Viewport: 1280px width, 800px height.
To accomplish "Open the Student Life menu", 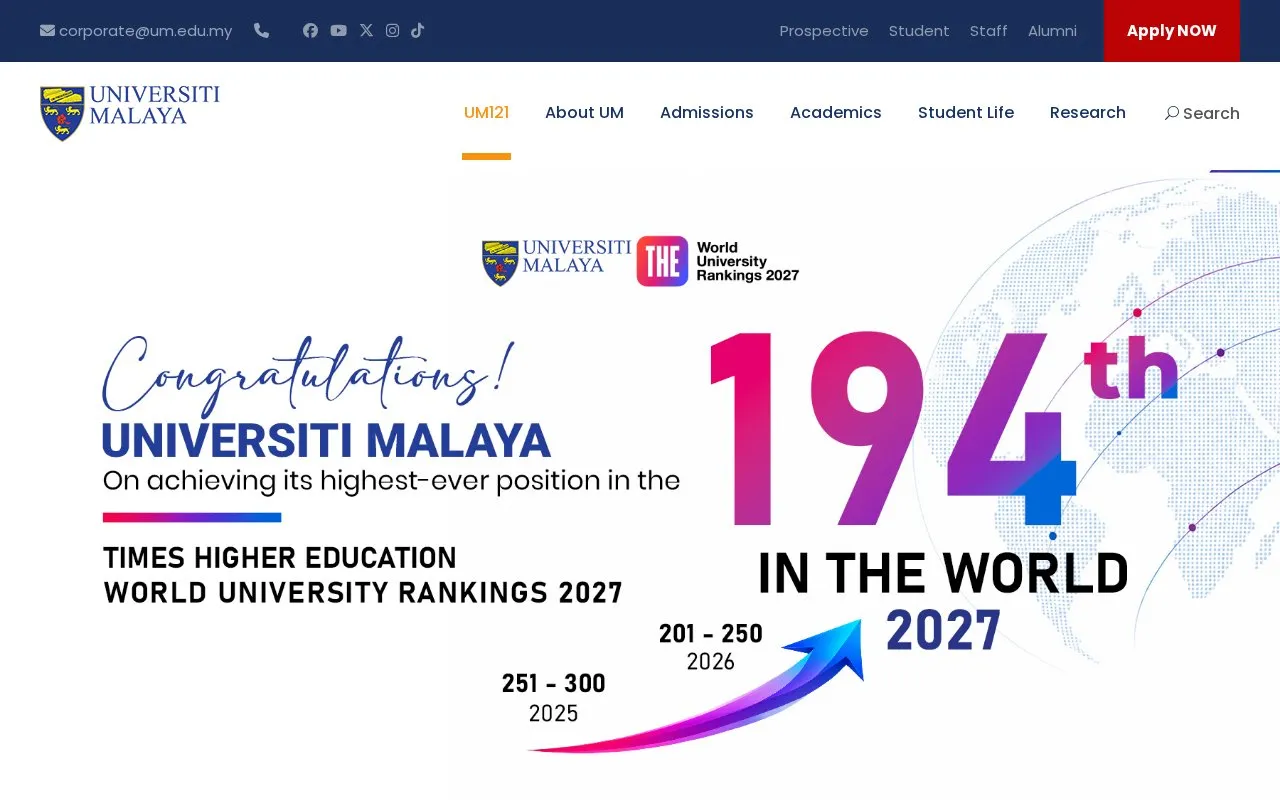I will point(966,112).
